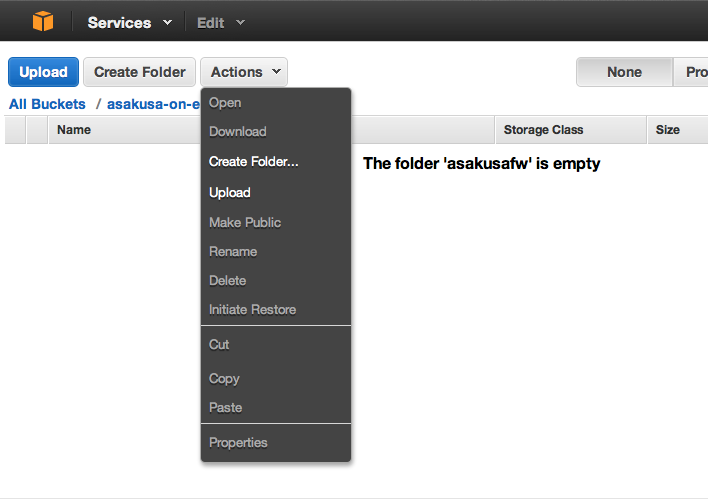Select the None panel toggle

624,72
